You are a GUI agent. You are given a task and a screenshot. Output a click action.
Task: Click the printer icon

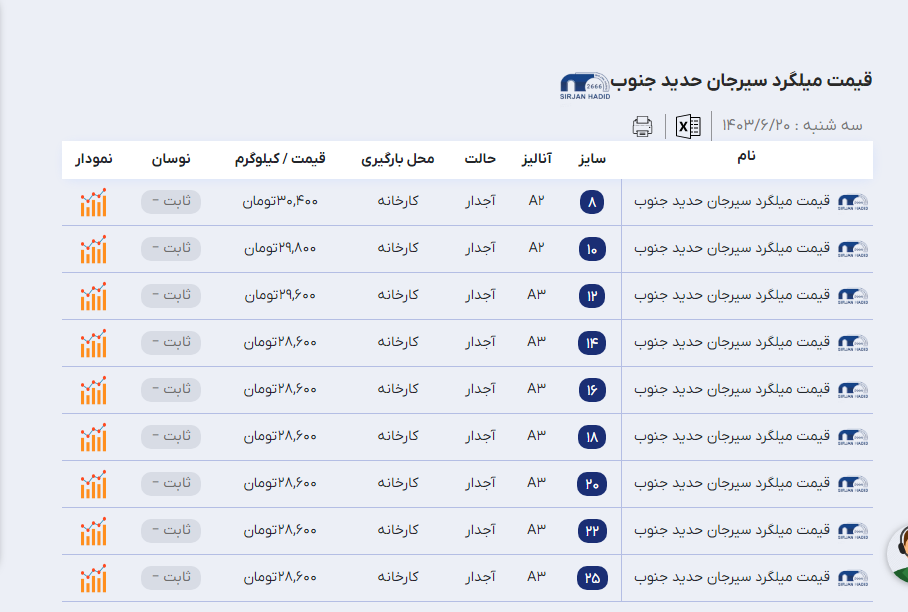tap(642, 126)
